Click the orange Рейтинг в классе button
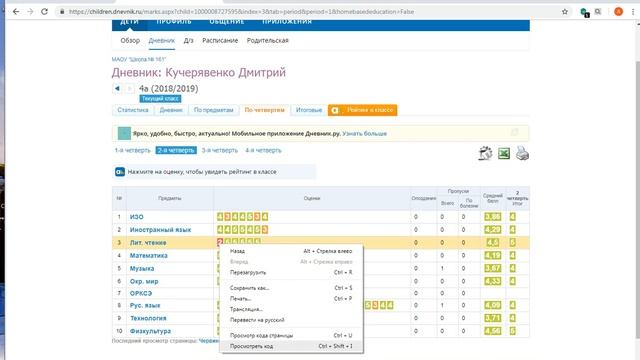The image size is (640, 360). click(x=362, y=110)
